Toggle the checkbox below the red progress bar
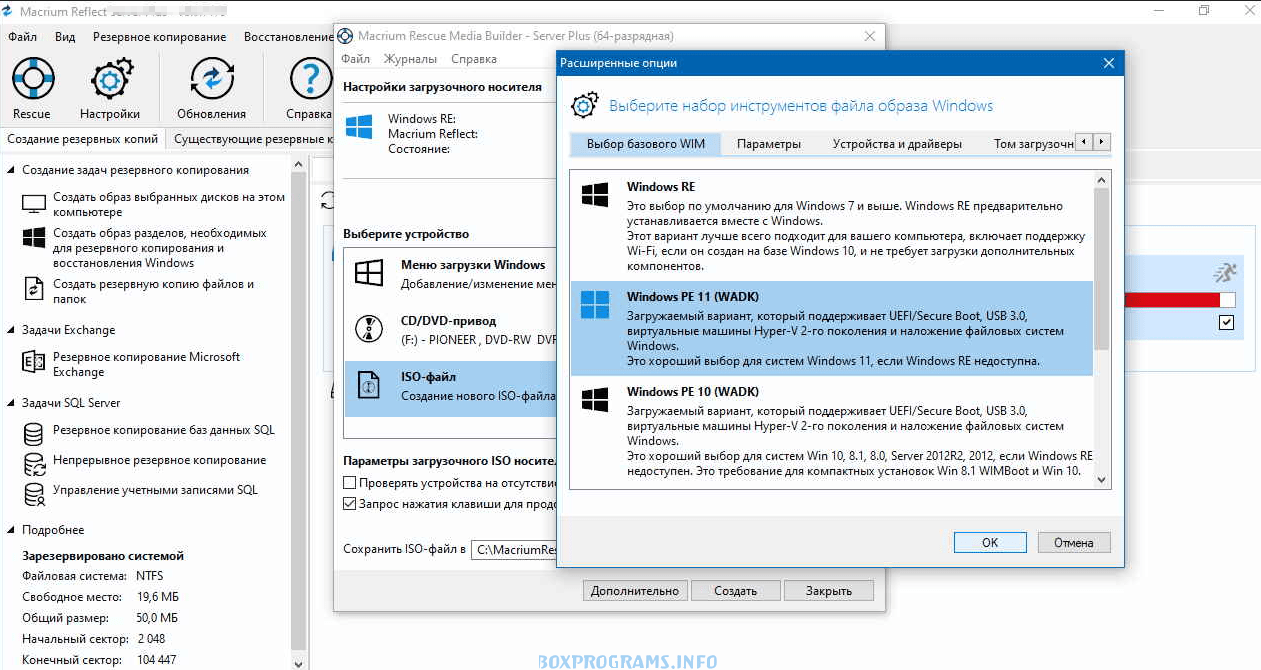Viewport: 1261px width, 670px height. coord(1227,322)
